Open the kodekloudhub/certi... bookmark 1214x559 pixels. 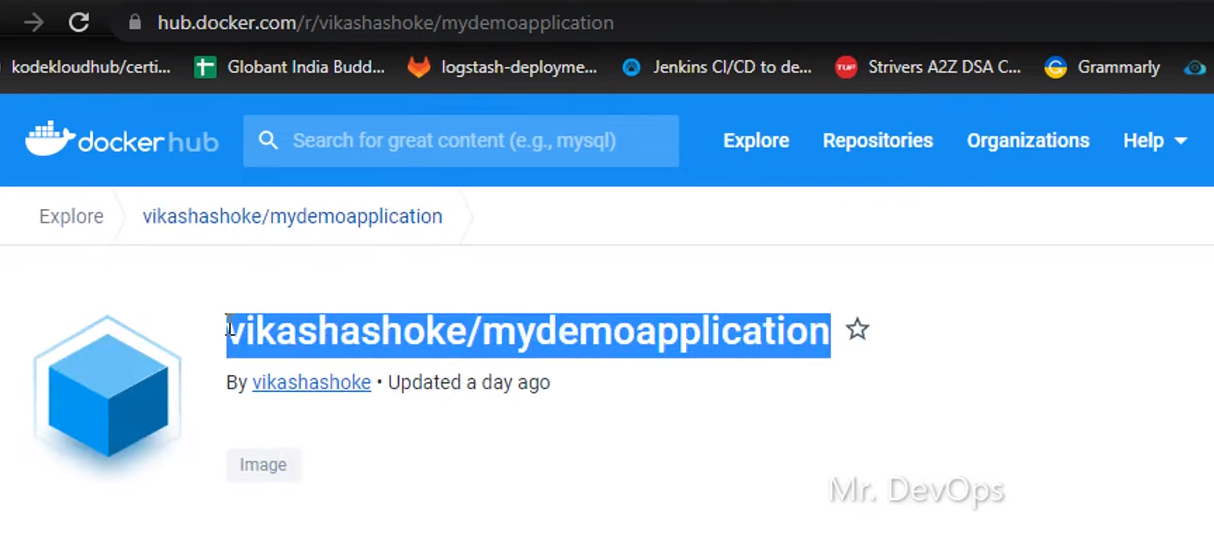(91, 67)
